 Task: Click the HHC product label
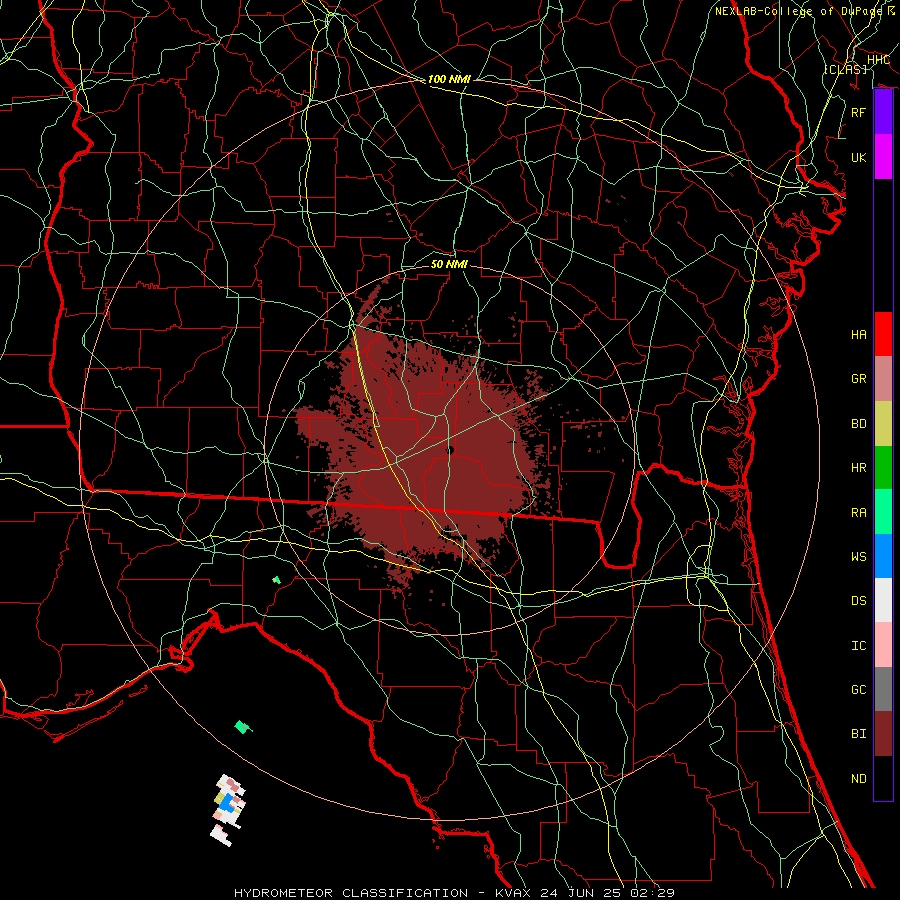pyautogui.click(x=878, y=60)
